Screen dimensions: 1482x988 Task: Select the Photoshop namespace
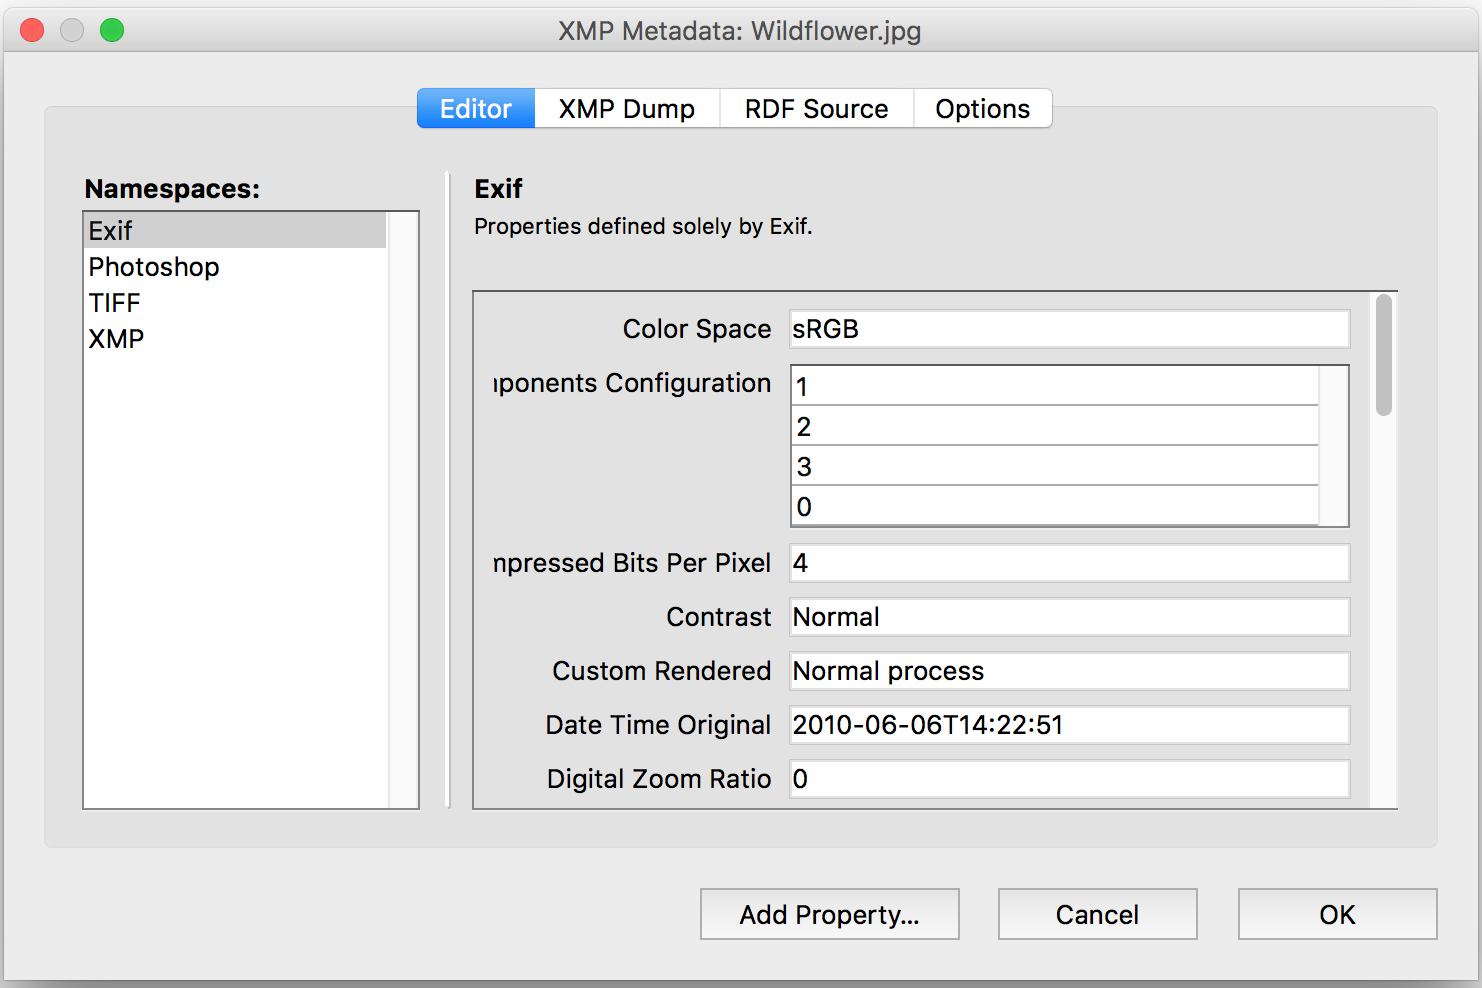[236, 267]
